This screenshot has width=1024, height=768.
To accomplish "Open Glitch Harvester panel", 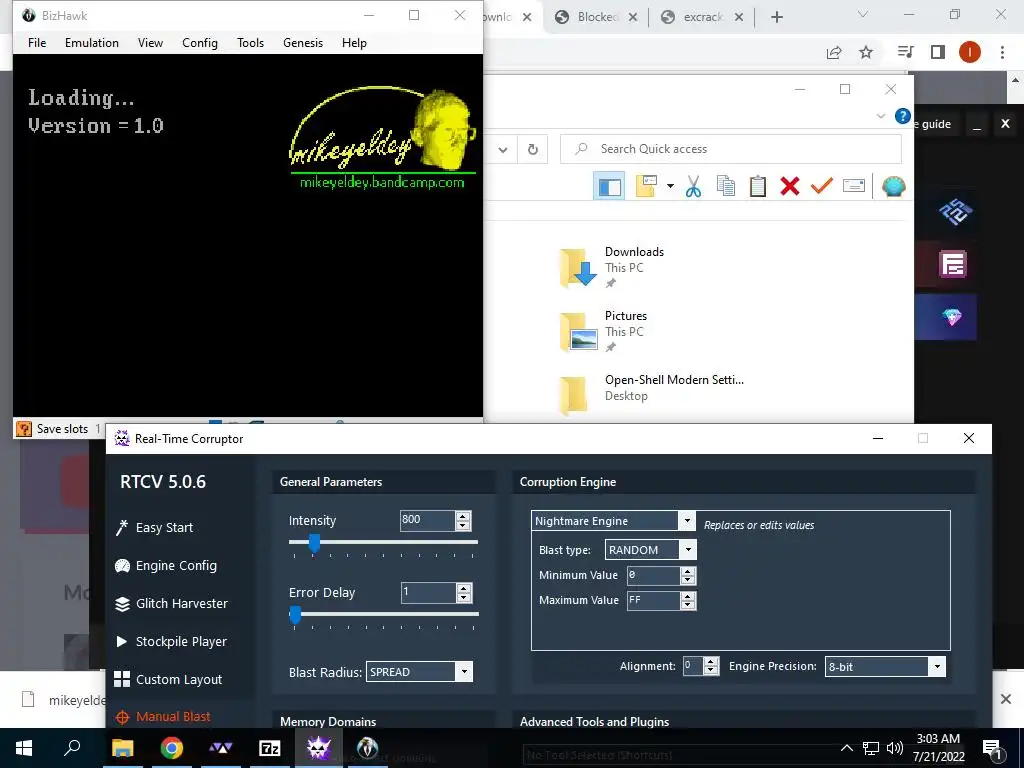I will tap(171, 603).
